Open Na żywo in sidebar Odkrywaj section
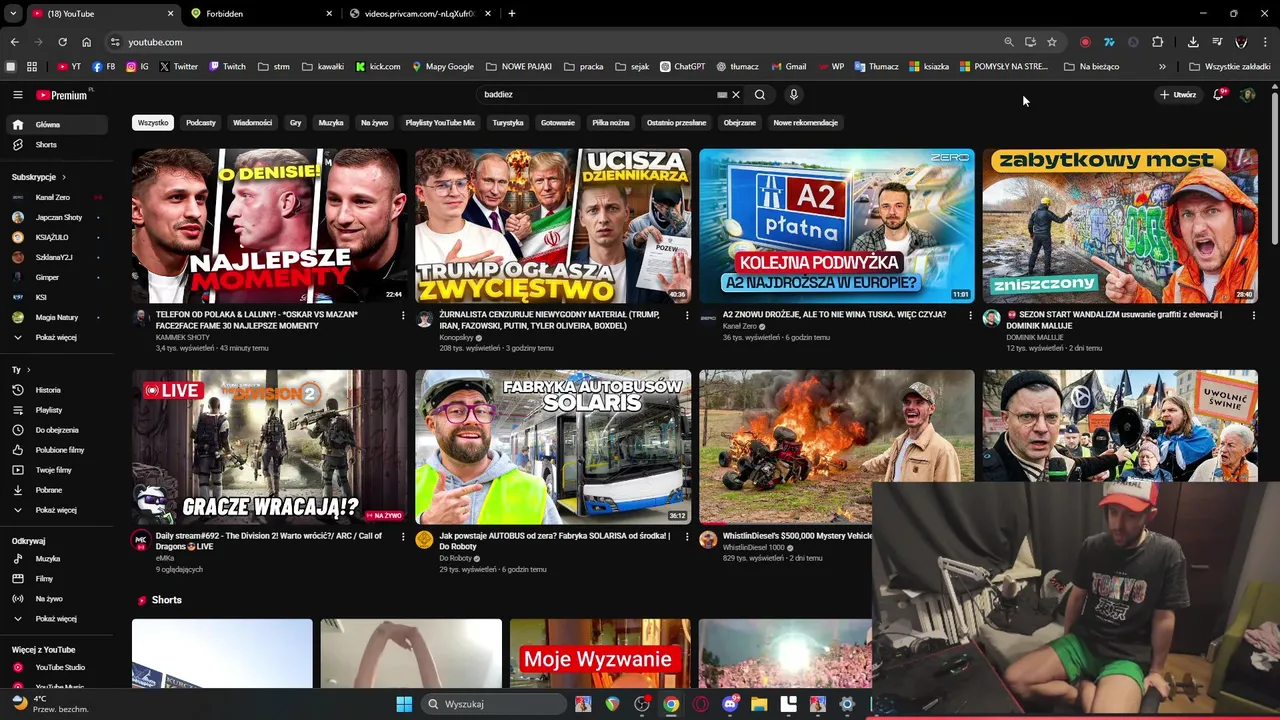Screen dimensions: 1280x720 click(56, 599)
